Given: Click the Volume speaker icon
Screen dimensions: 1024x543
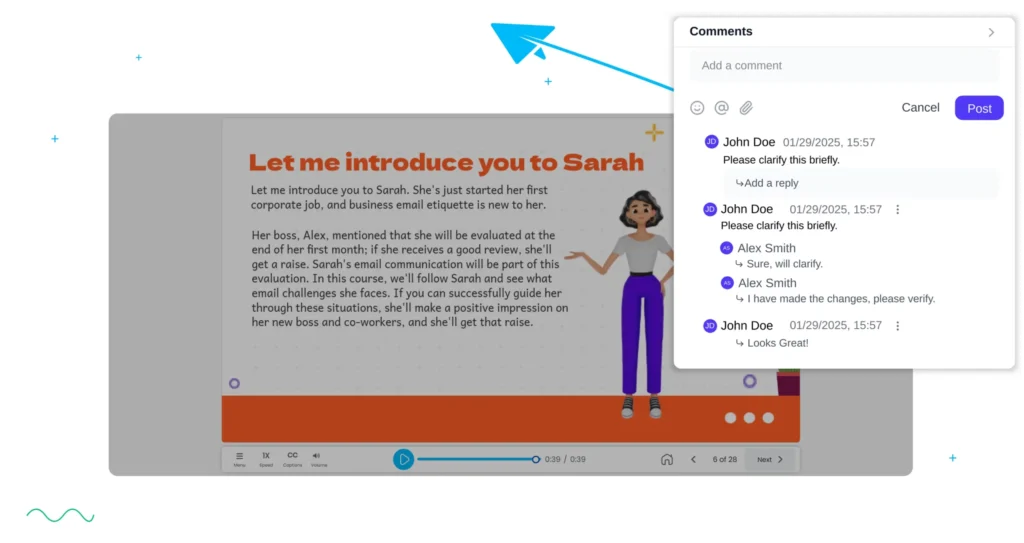Looking at the screenshot, I should click(317, 457).
